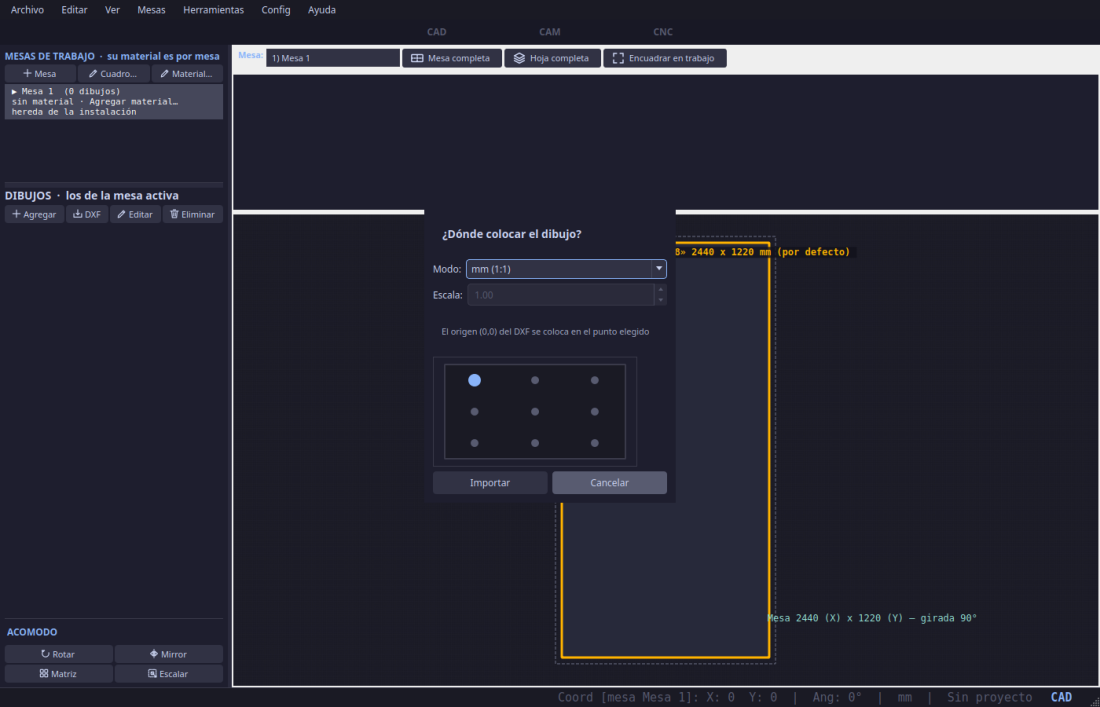Click the Encuadrar en trabajo button

pos(665,58)
